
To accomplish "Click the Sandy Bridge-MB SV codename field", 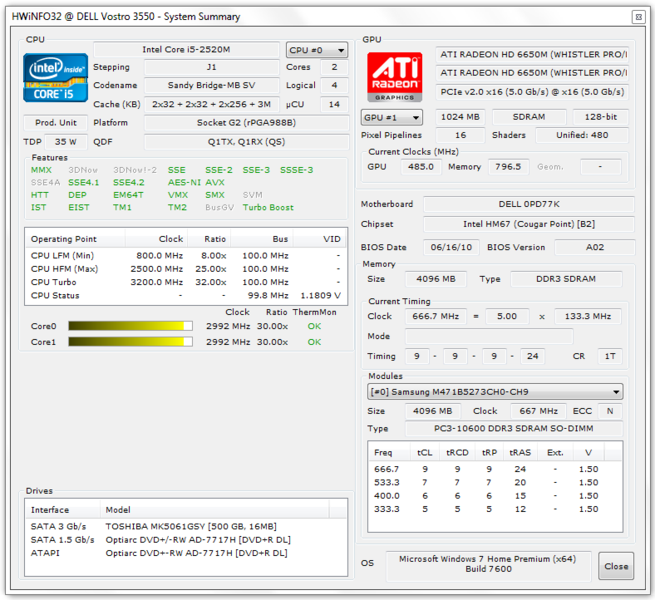I will click(211, 85).
